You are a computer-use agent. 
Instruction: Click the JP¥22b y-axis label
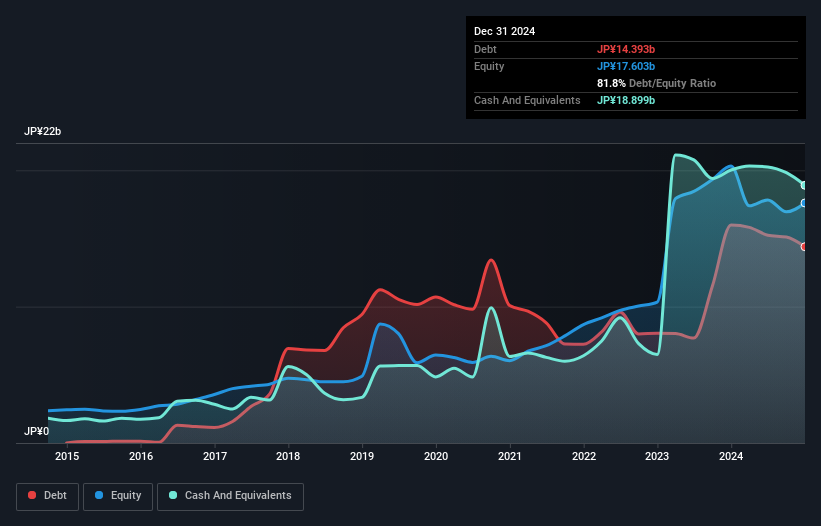coord(42,131)
